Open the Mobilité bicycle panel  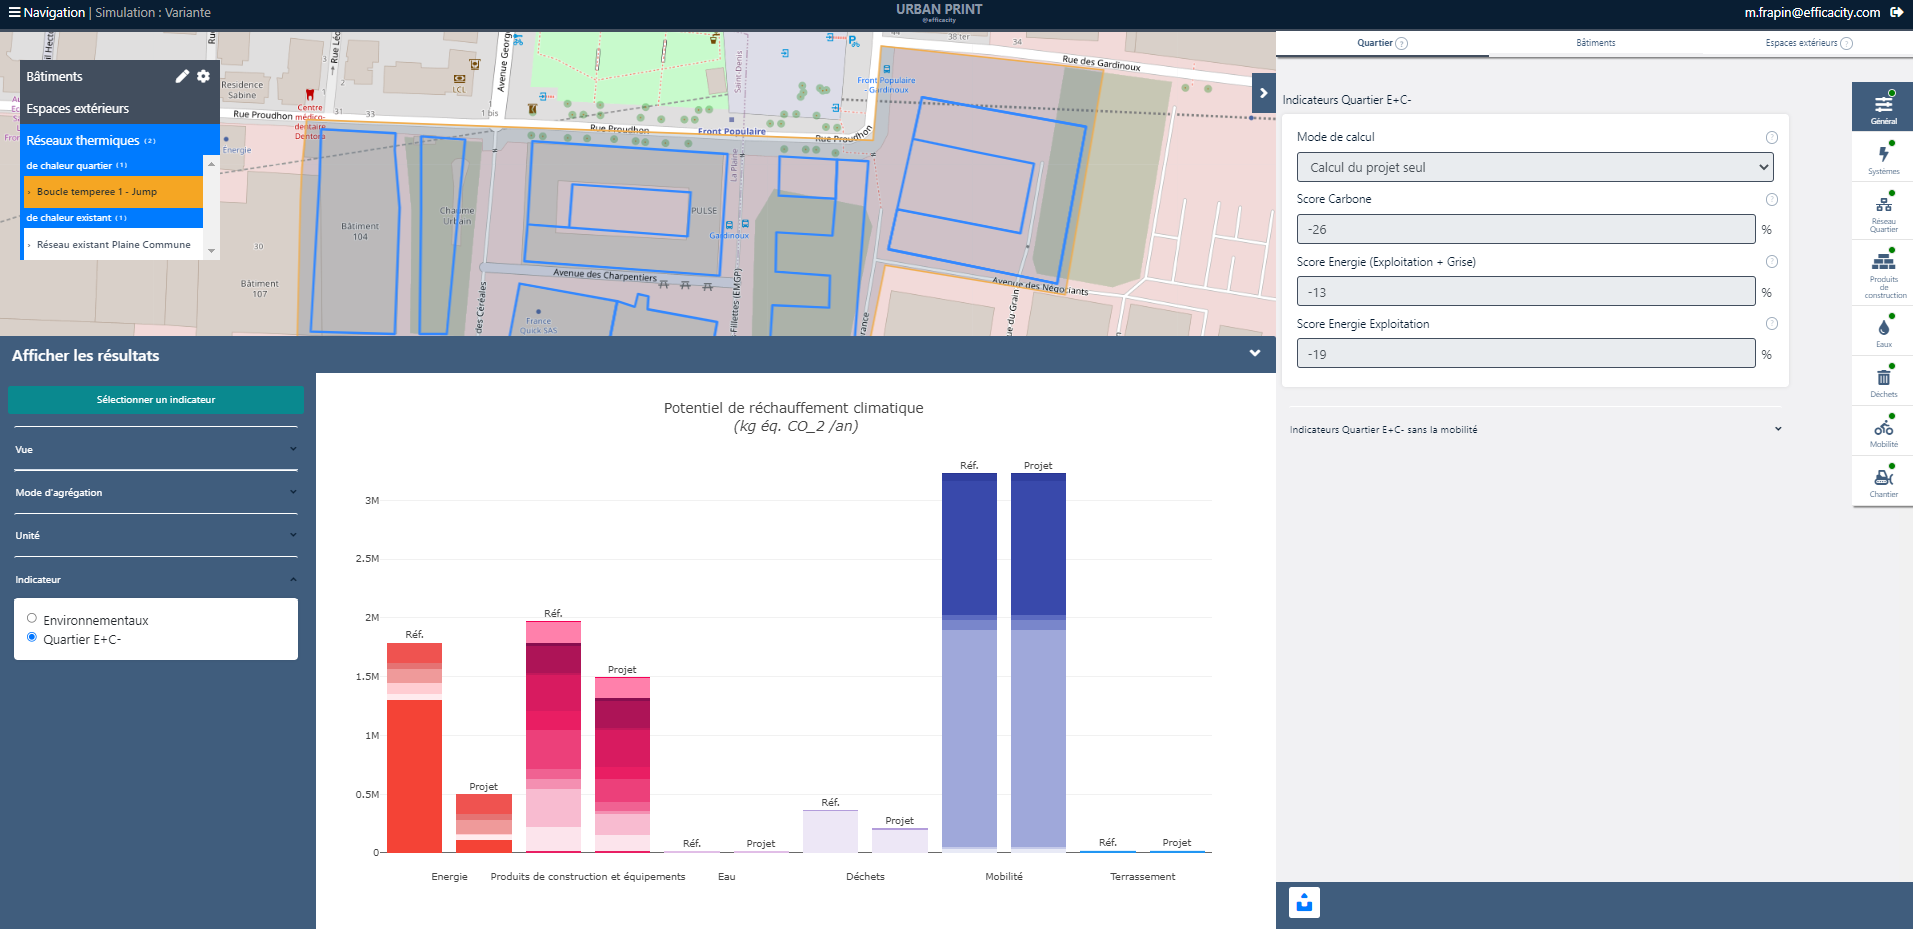(1883, 431)
